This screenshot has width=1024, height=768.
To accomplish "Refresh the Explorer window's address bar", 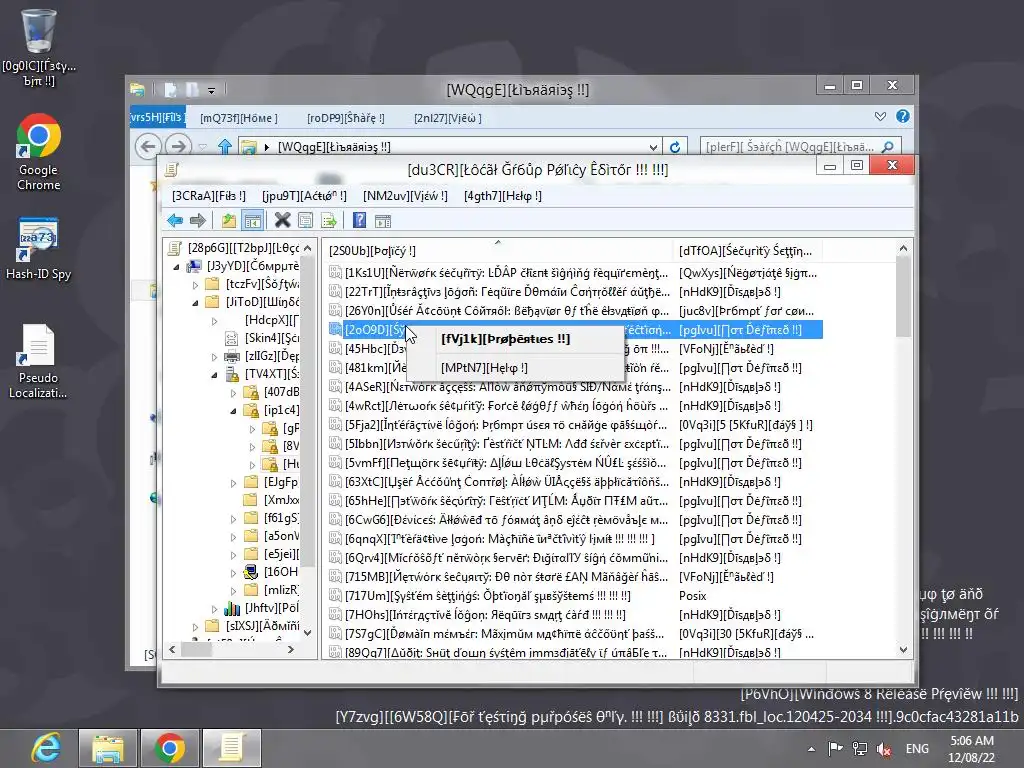I will (675, 147).
